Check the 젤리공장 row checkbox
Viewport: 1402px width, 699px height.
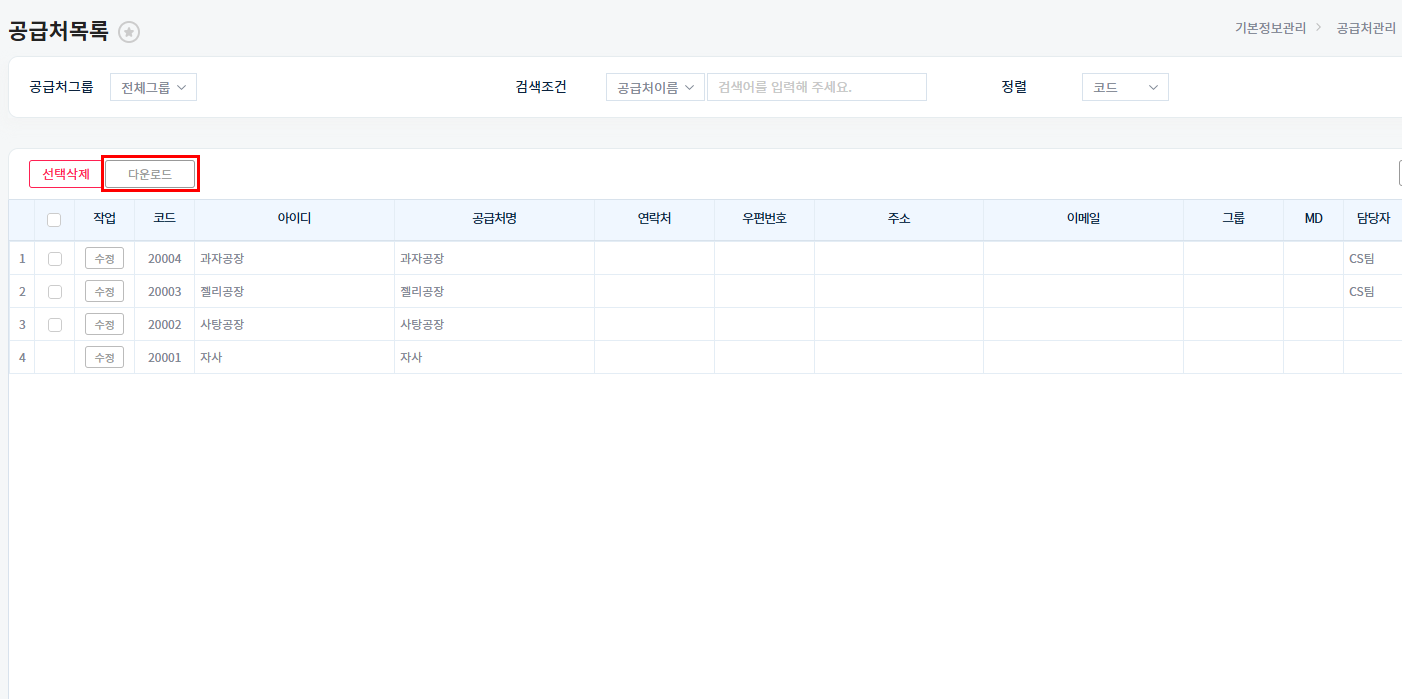(x=55, y=292)
